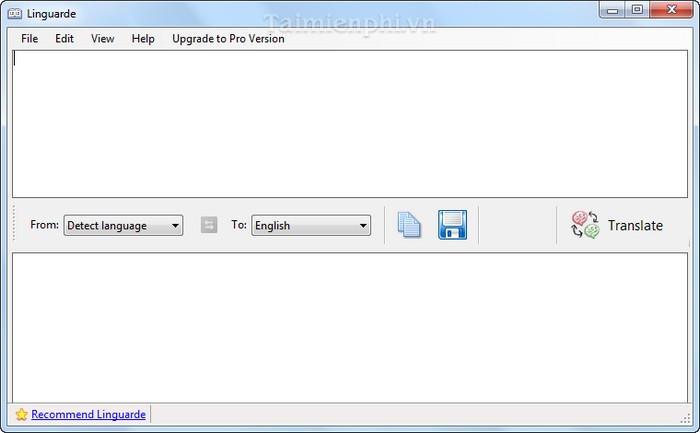The width and height of the screenshot is (700, 433).
Task: Click inside the source text input area
Action: pos(350,124)
